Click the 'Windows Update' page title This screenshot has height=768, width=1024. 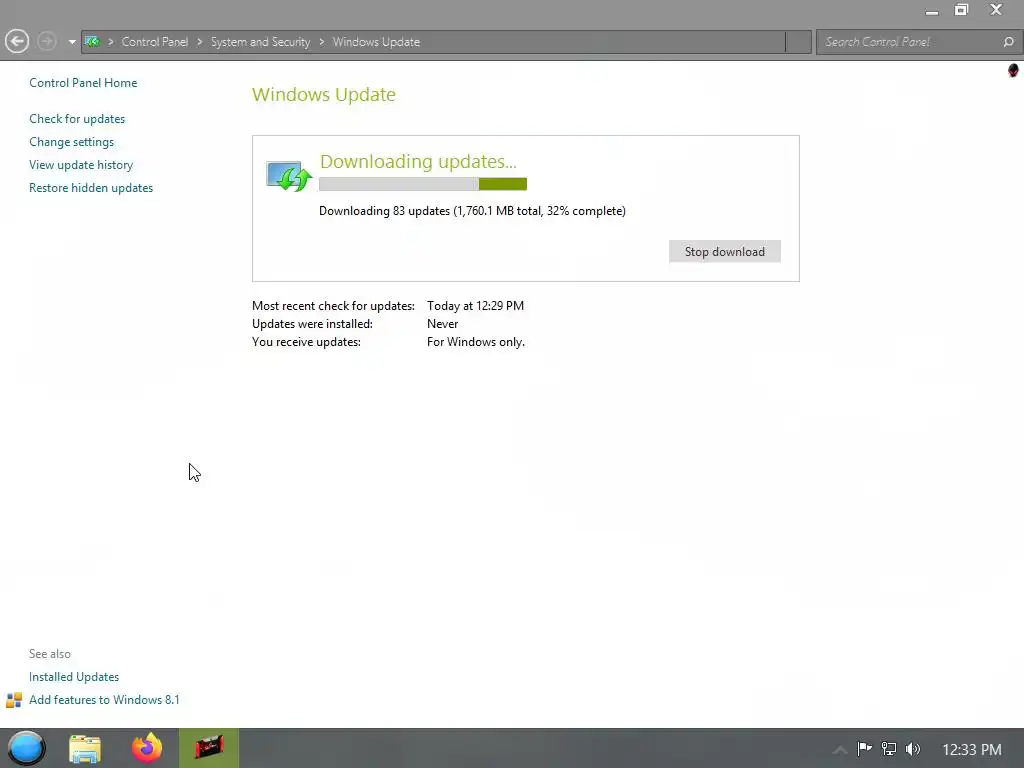324,94
